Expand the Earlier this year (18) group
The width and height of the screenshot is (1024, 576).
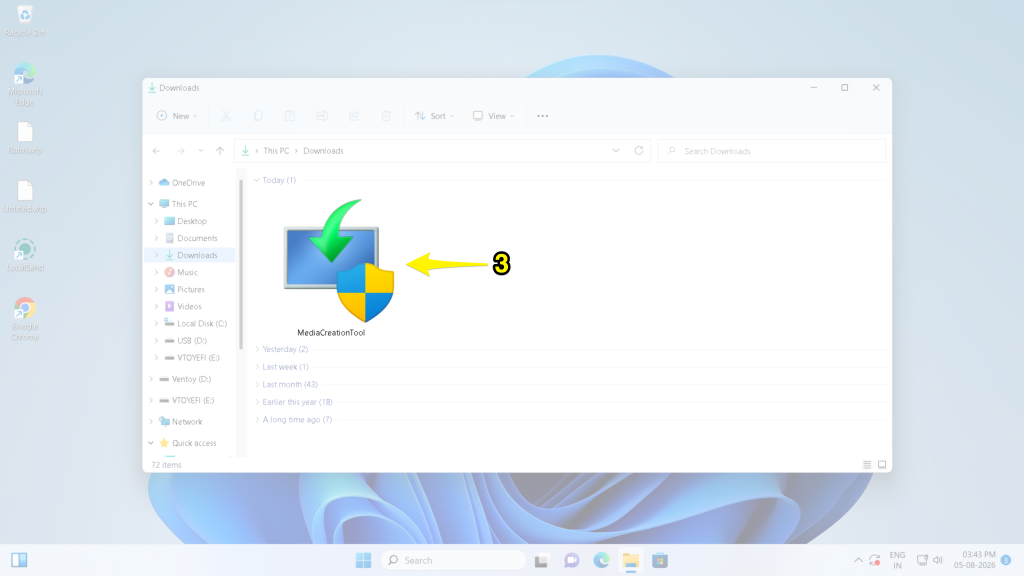(257, 402)
